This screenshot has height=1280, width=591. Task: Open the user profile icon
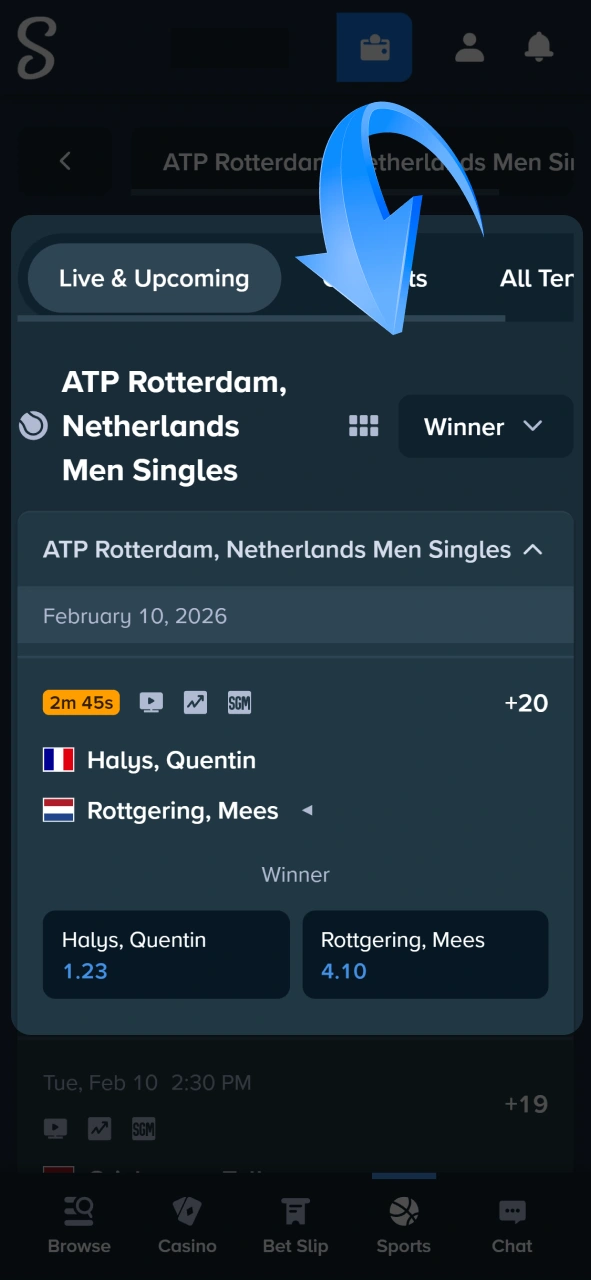469,47
